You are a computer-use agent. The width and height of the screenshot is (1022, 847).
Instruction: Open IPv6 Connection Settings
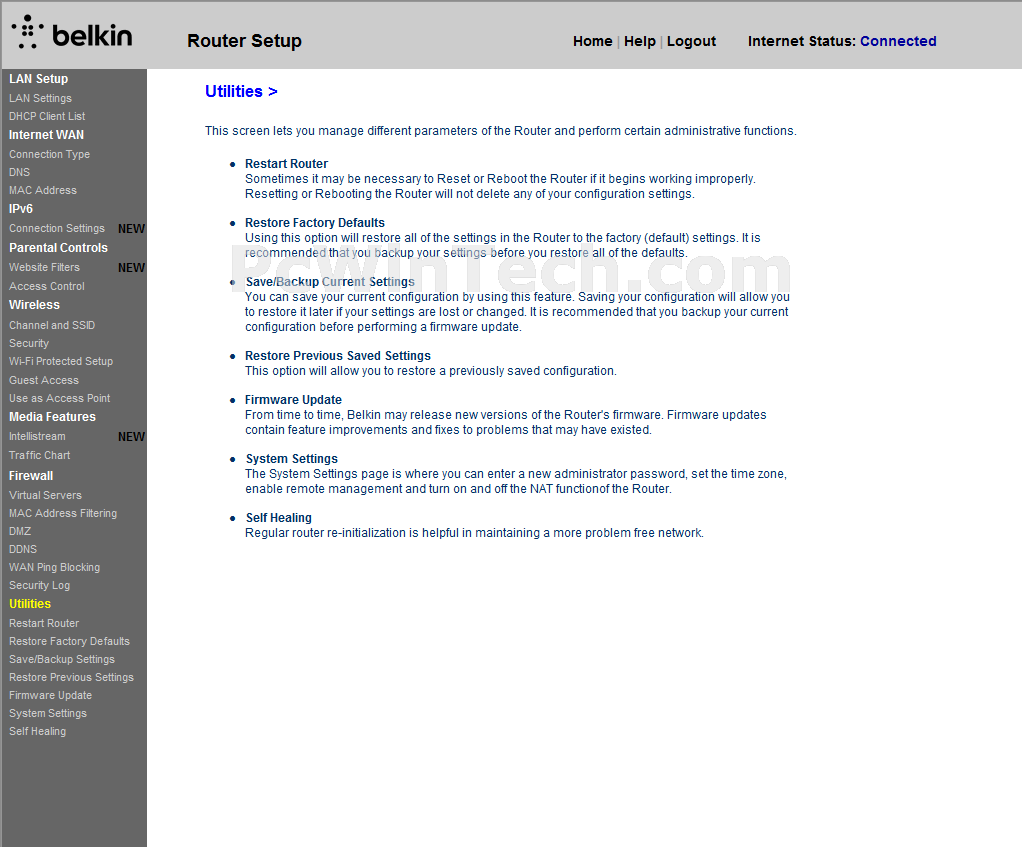pos(57,229)
